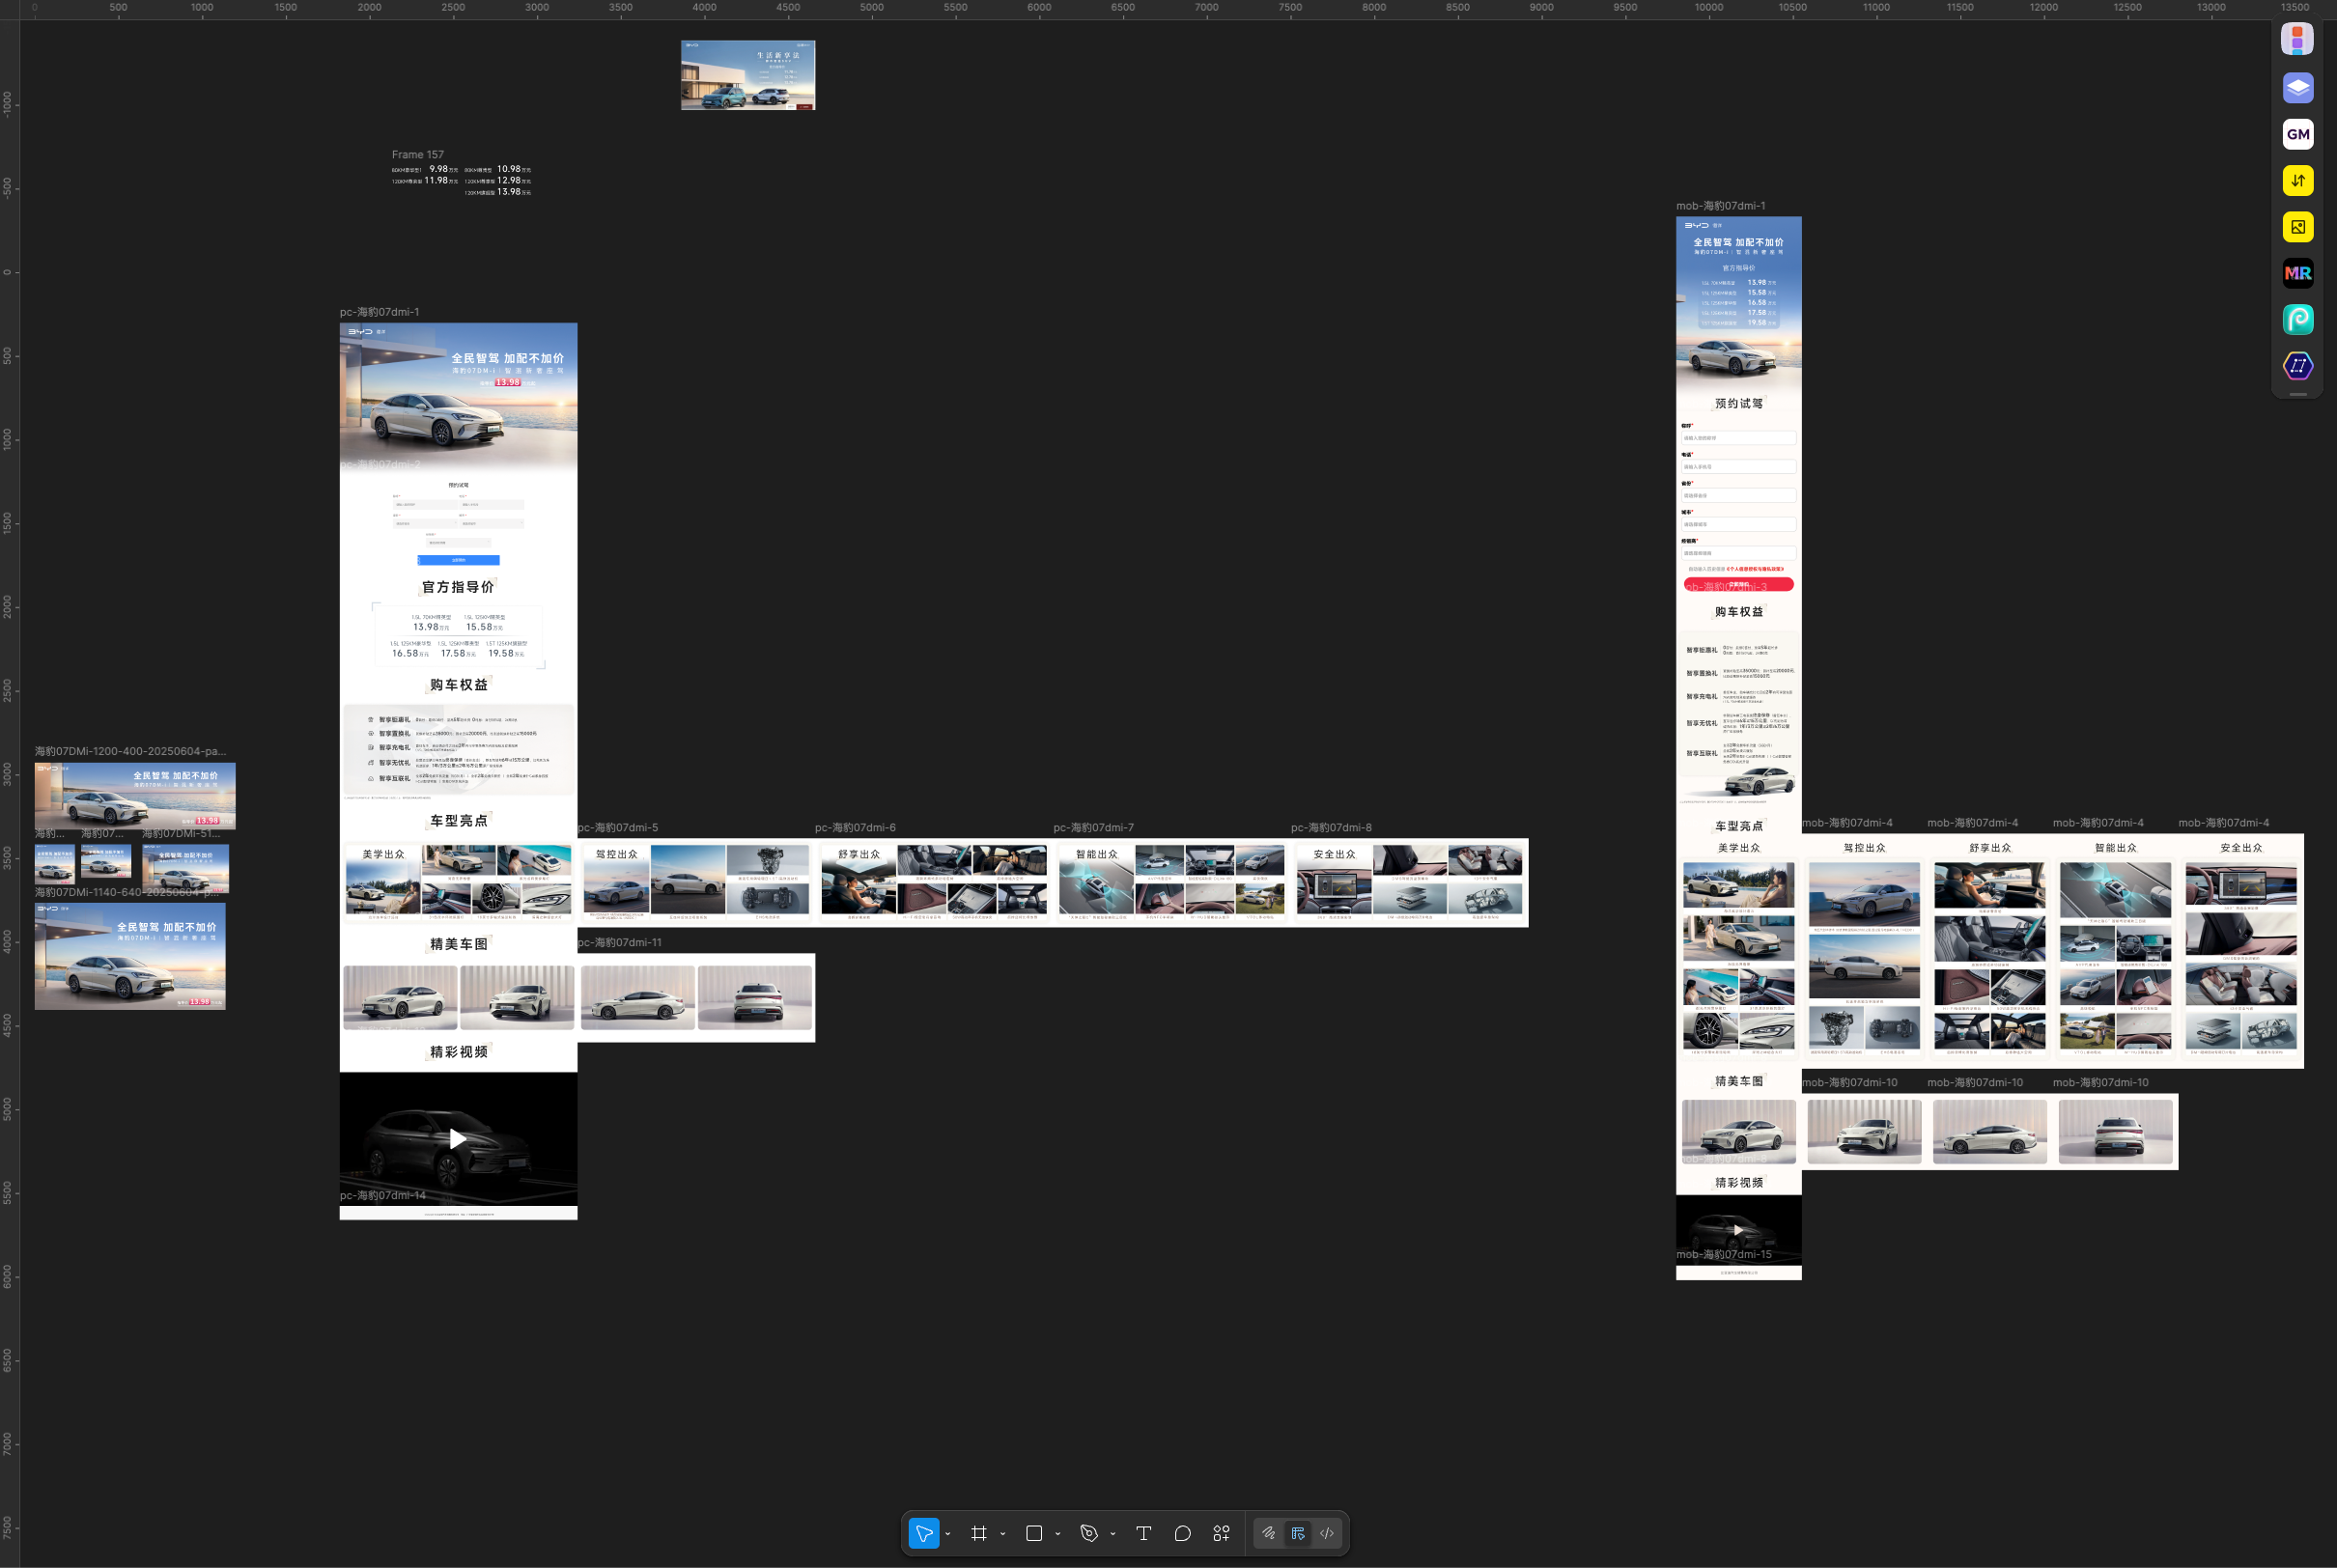Open the Pen tool options dropdown
The image size is (2337, 1568).
1113,1534
